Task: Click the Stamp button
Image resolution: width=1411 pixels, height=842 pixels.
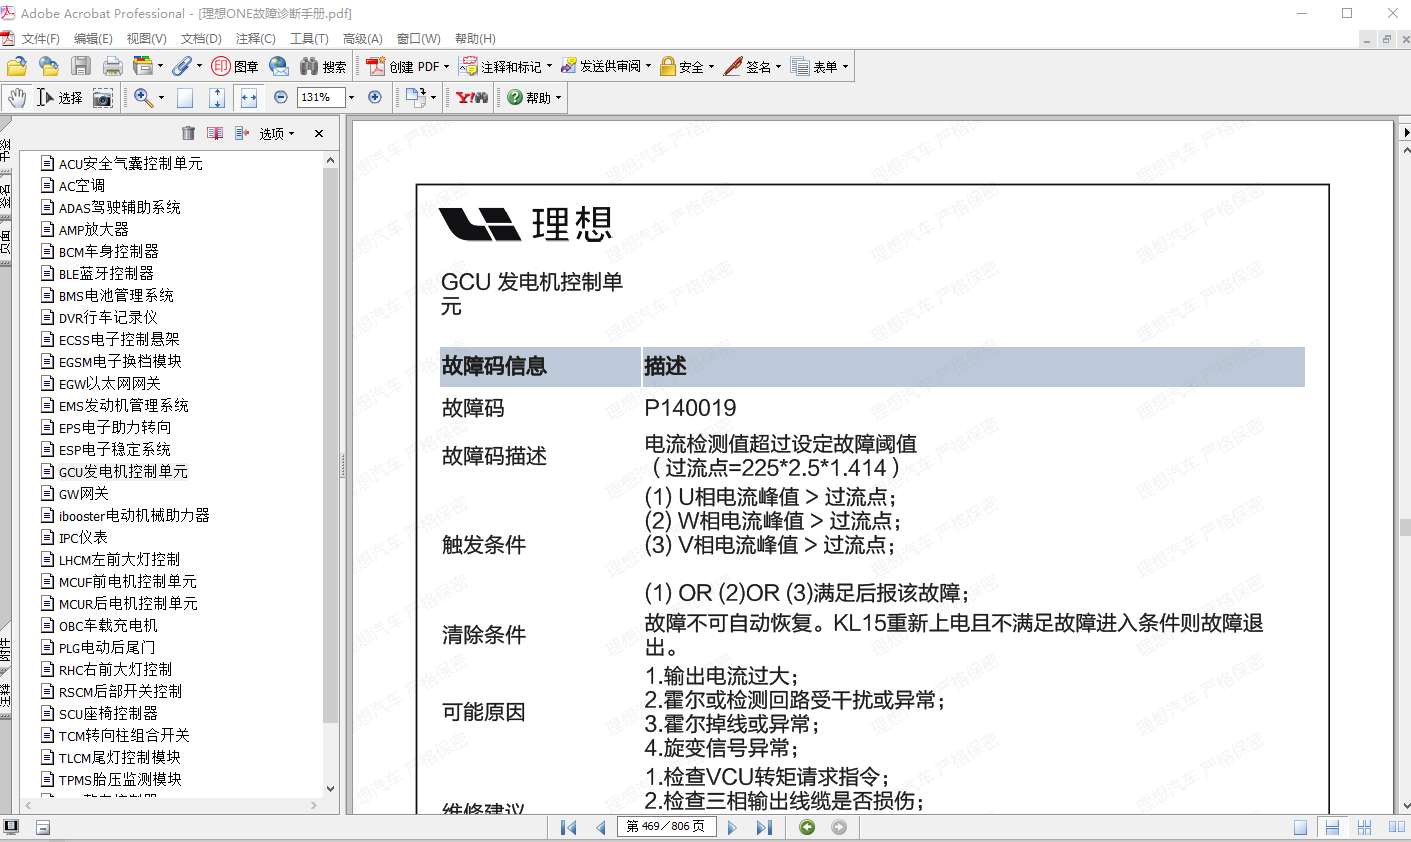Action: [x=235, y=67]
